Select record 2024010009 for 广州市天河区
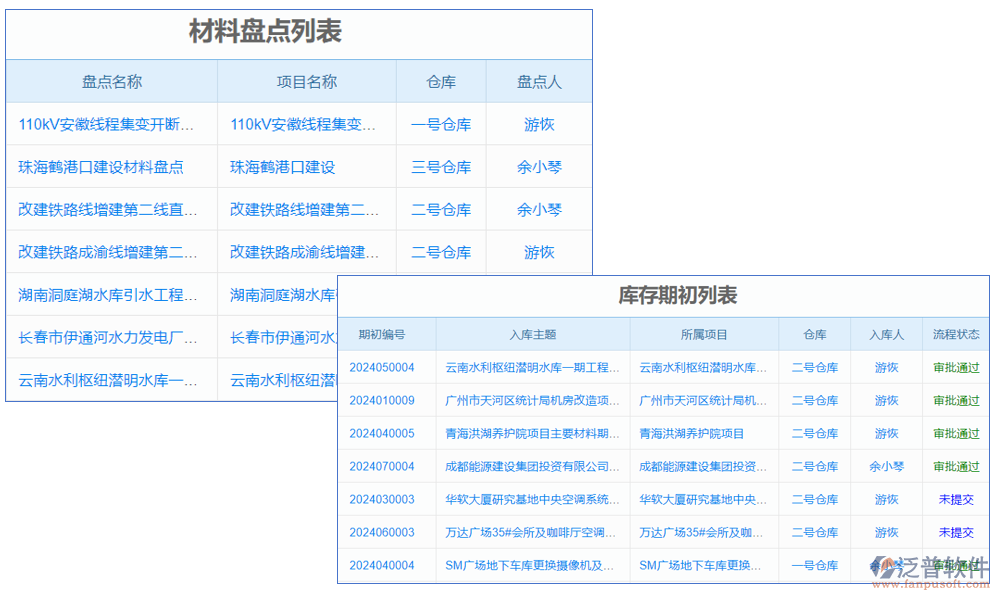Screen dimensions: 1000x600 (x=387, y=400)
